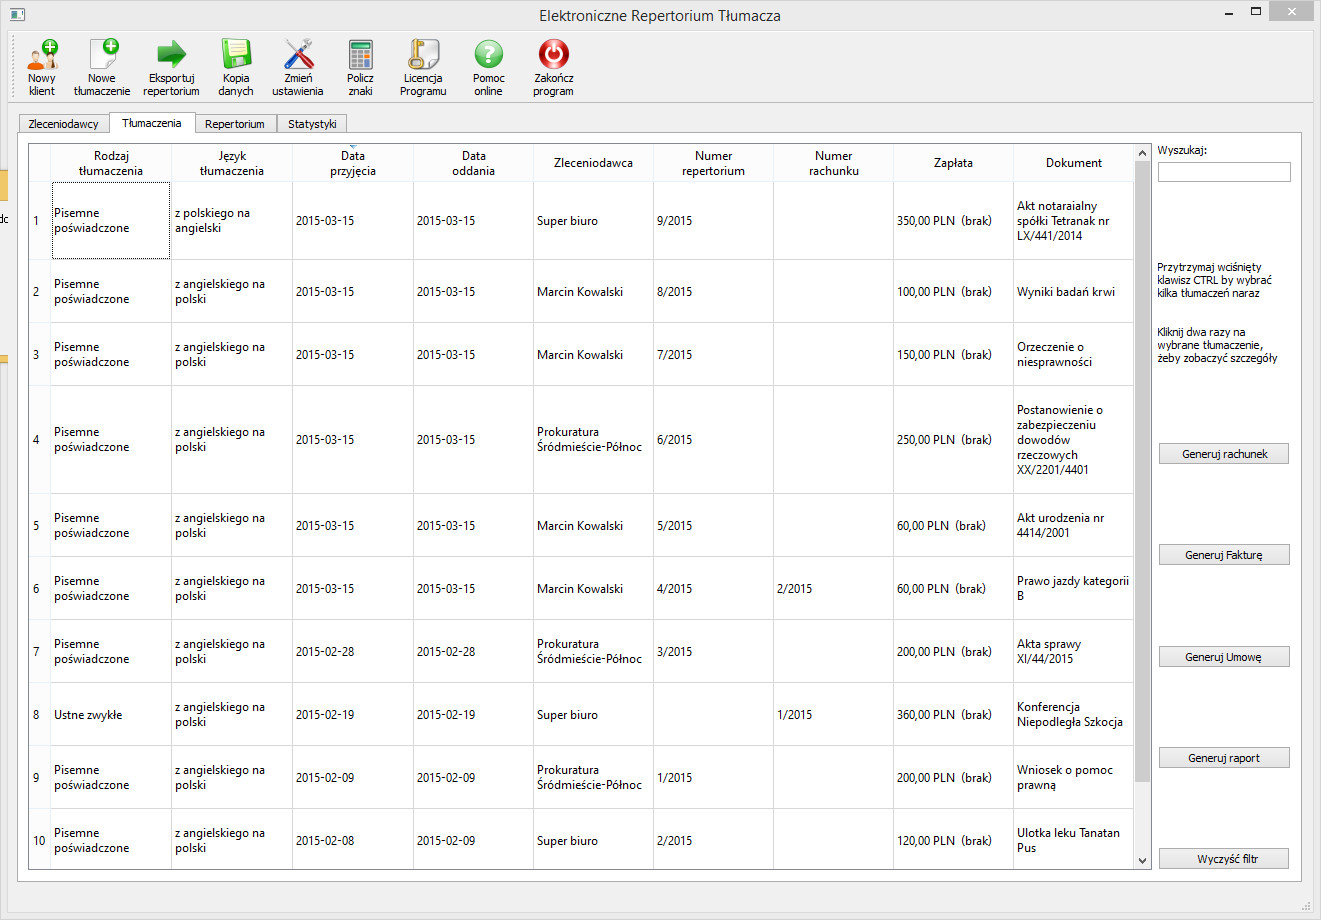Screen dimensions: 1321x920
Task: Open the Repertorium tab
Action: (x=235, y=124)
